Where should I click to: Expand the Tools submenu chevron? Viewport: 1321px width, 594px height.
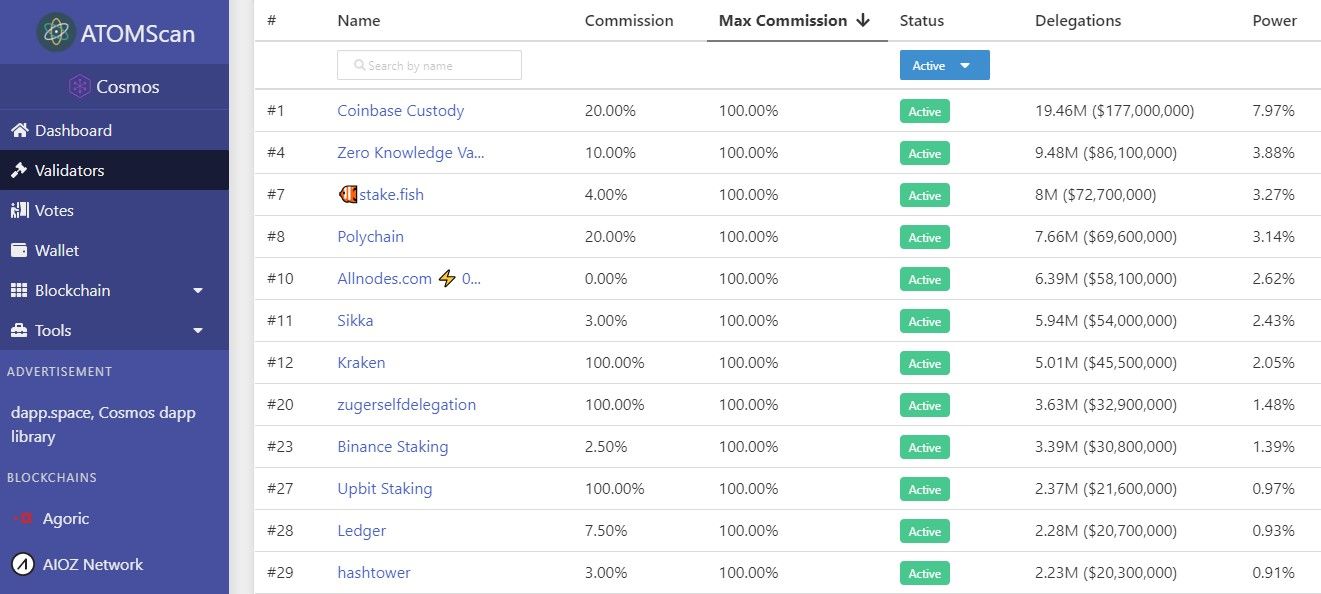pos(198,330)
